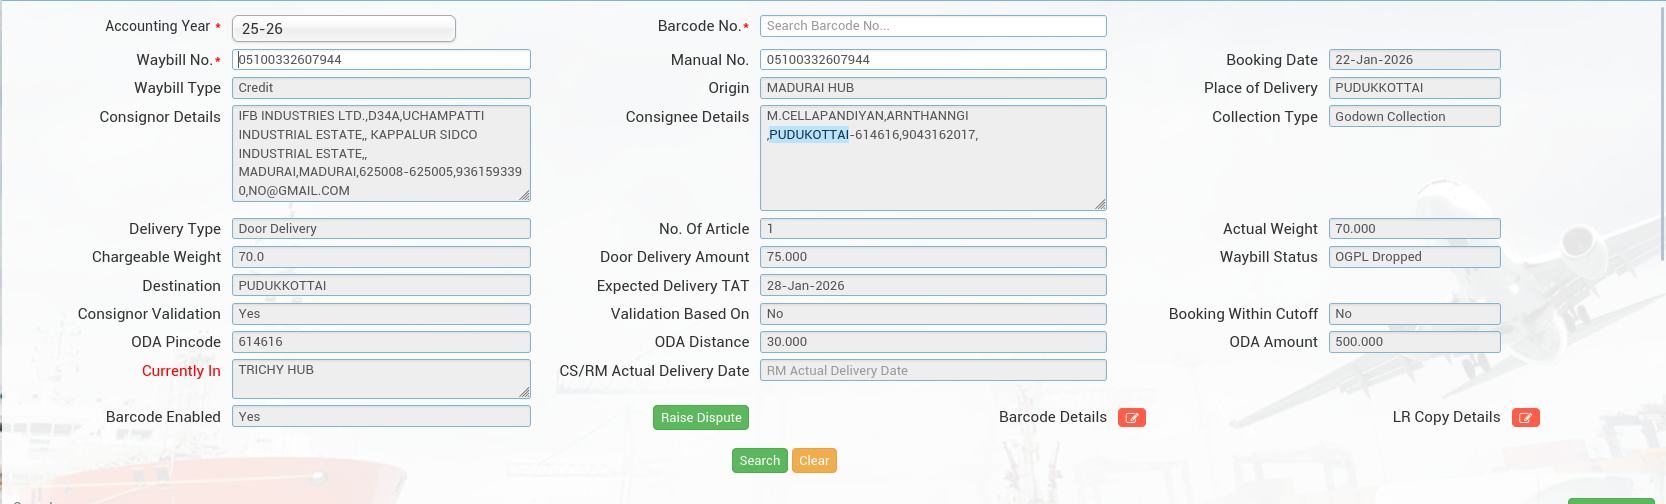
Task: Click the resize handle of Currently In box
Action: [x=524, y=392]
